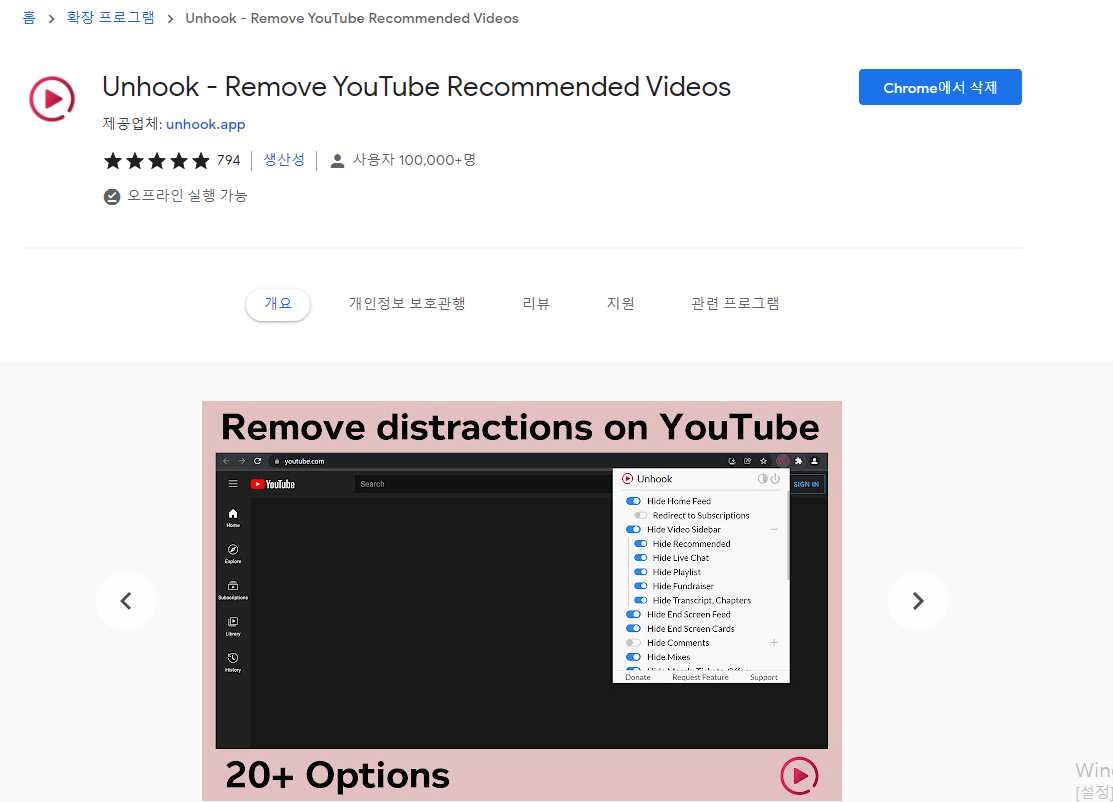
Task: Select the 개요 tab
Action: 278,304
